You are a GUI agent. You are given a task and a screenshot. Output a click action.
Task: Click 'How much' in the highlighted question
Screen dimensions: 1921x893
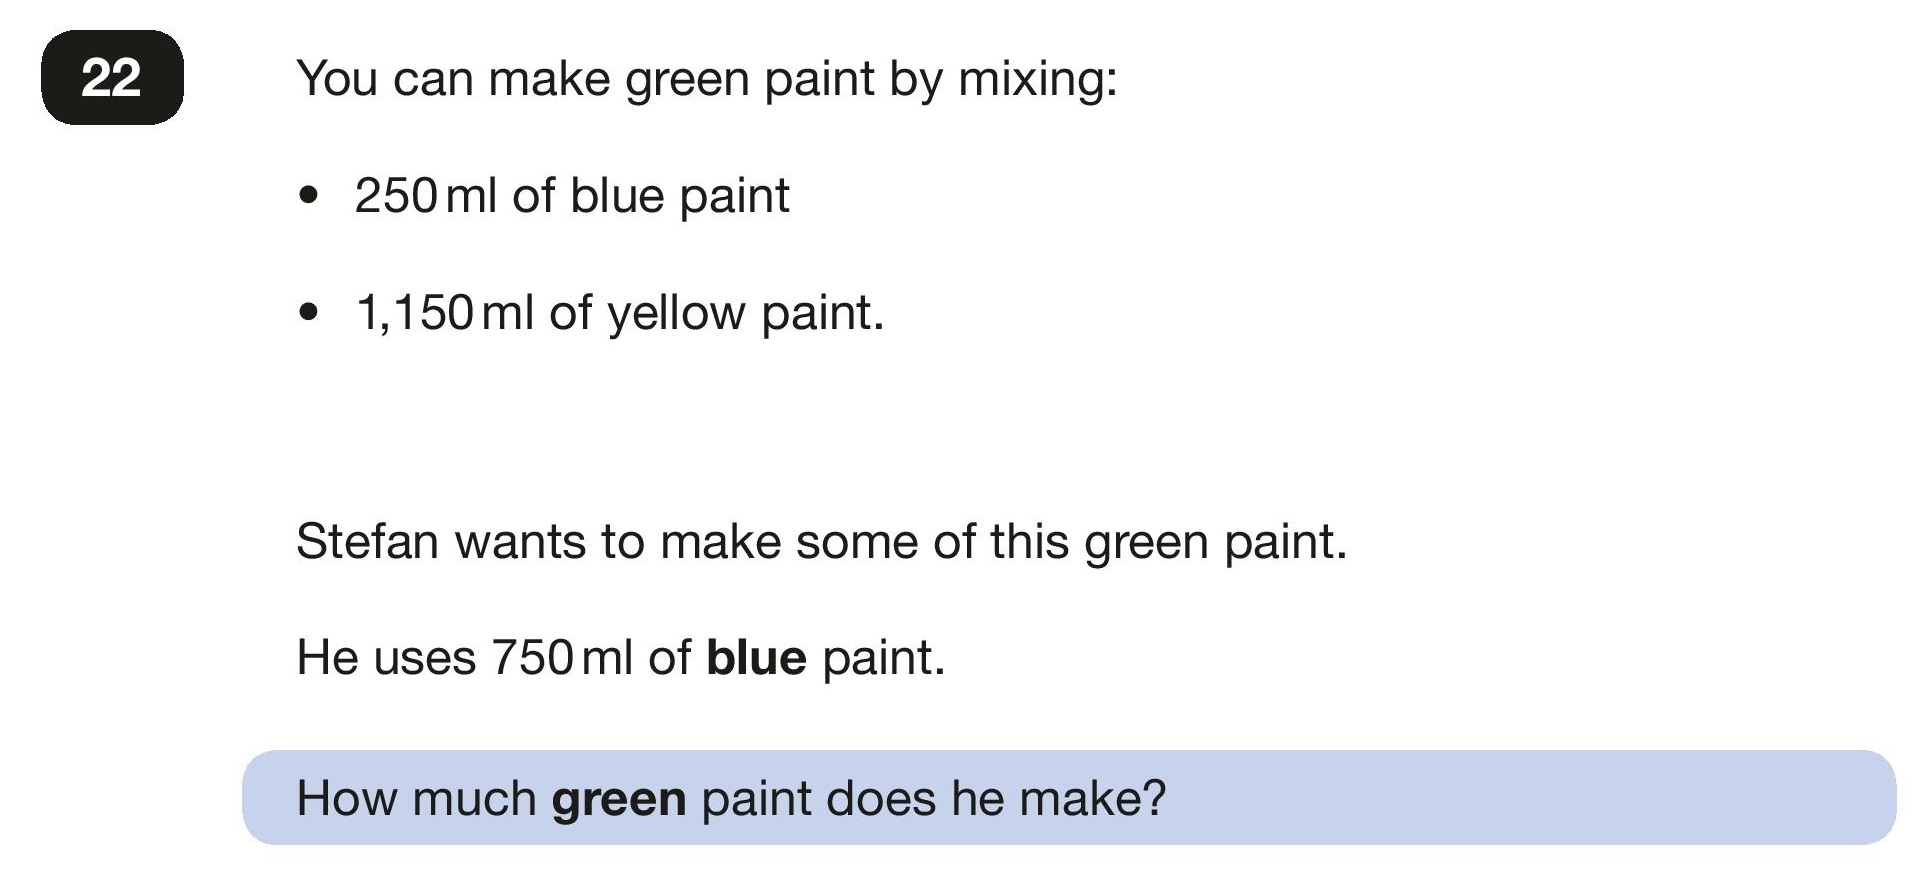[x=417, y=799]
